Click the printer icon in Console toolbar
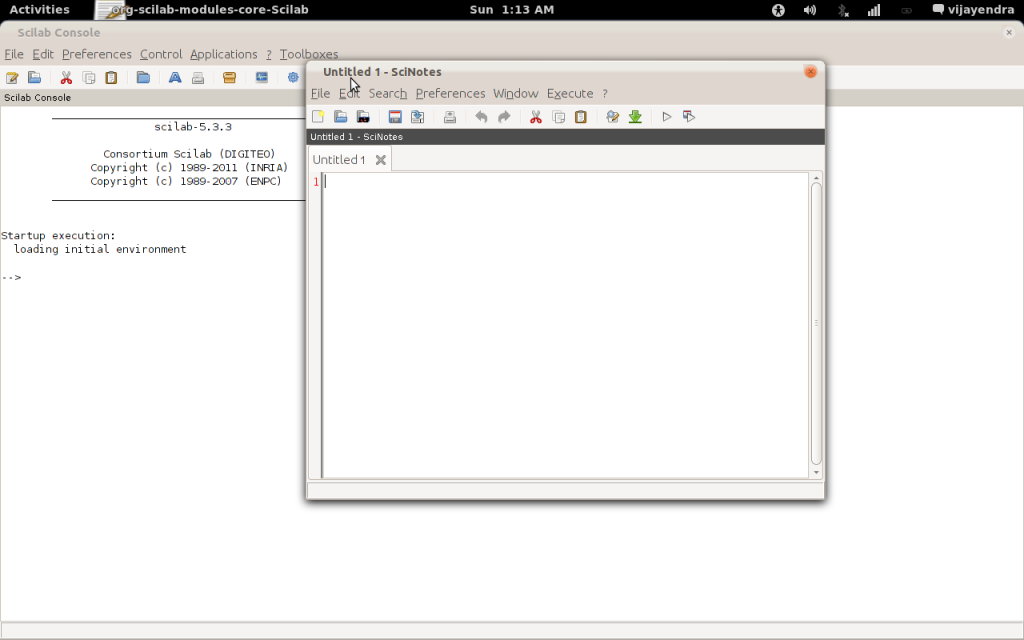This screenshot has width=1024, height=640. [198, 78]
